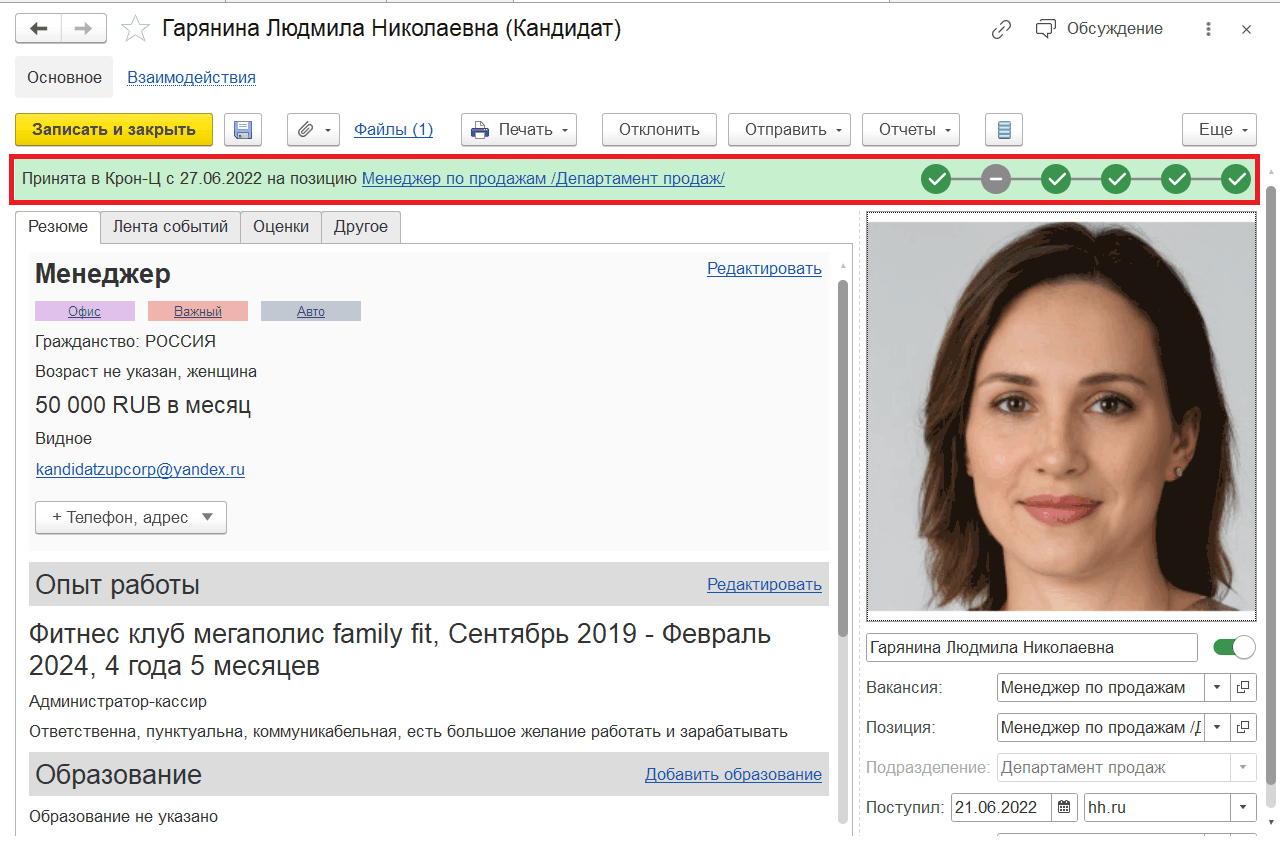The width and height of the screenshot is (1280, 853).
Task: Open the "Отправить" dropdown menu
Action: (x=789, y=129)
